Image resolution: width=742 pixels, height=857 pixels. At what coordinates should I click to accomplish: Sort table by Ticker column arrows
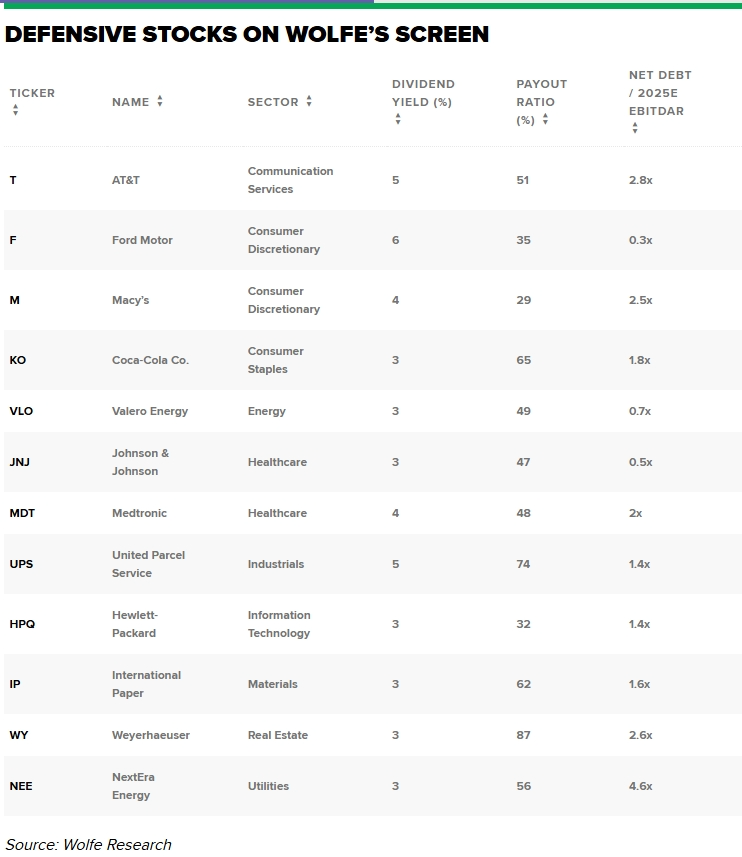[15, 110]
